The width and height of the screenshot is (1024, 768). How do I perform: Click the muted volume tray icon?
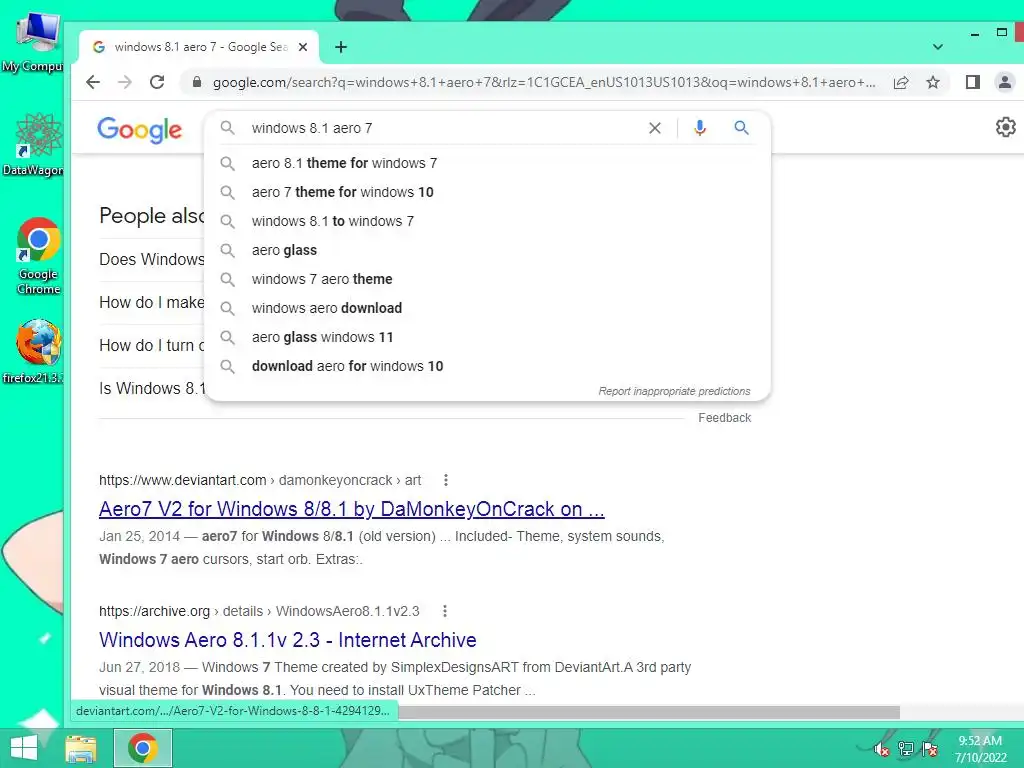coord(882,749)
